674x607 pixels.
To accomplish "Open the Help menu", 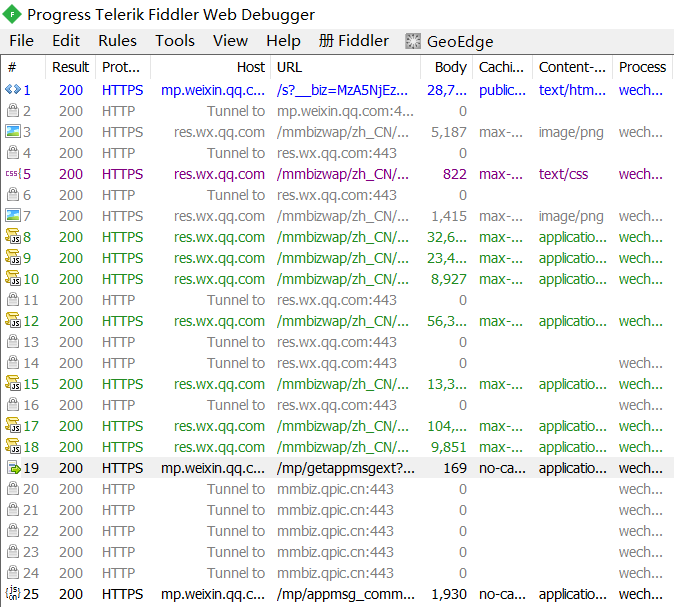I will 283,41.
